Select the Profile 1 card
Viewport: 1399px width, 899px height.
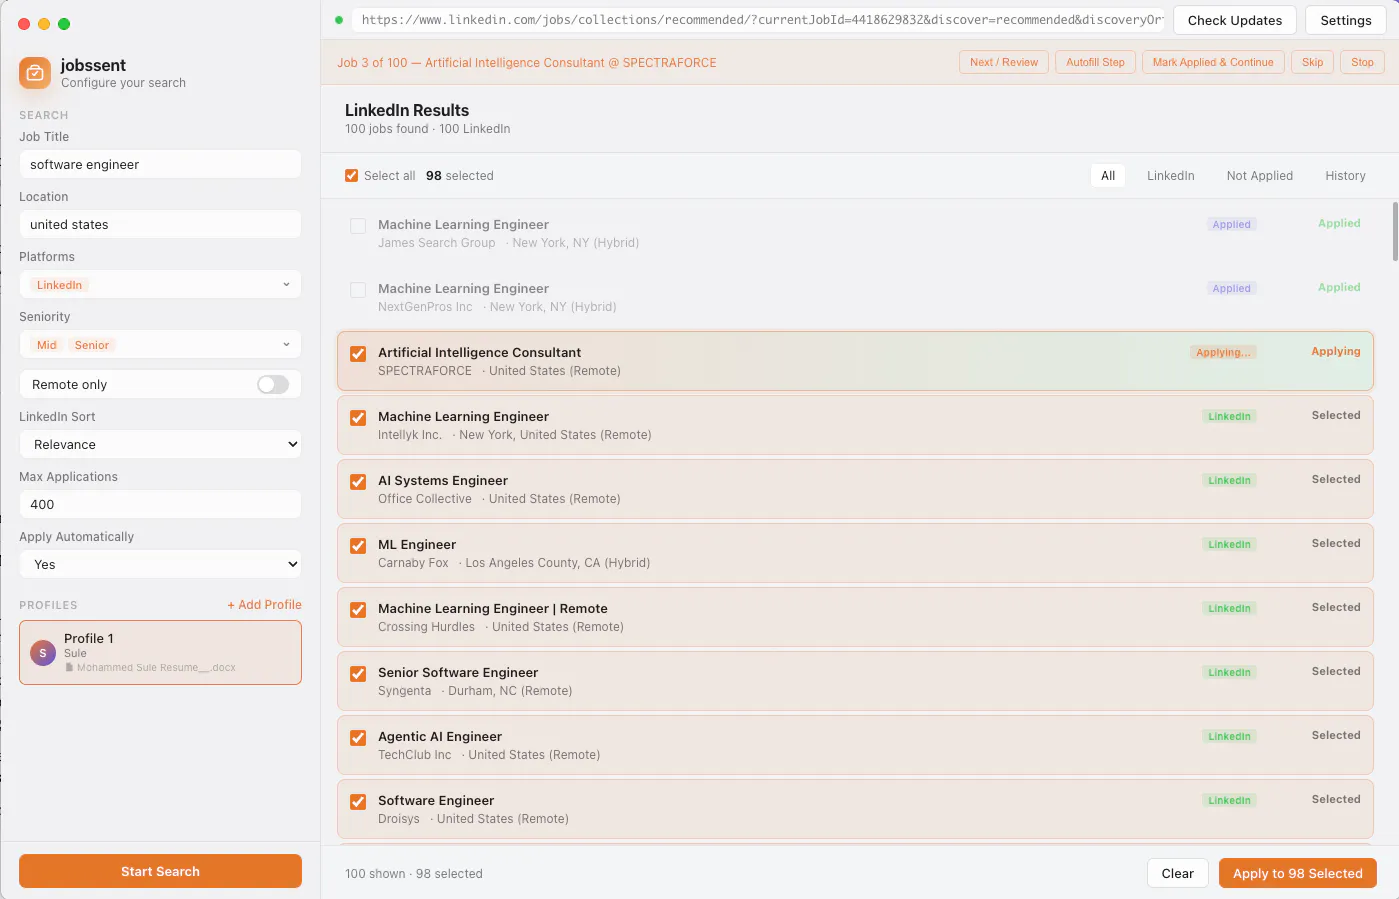coord(160,652)
